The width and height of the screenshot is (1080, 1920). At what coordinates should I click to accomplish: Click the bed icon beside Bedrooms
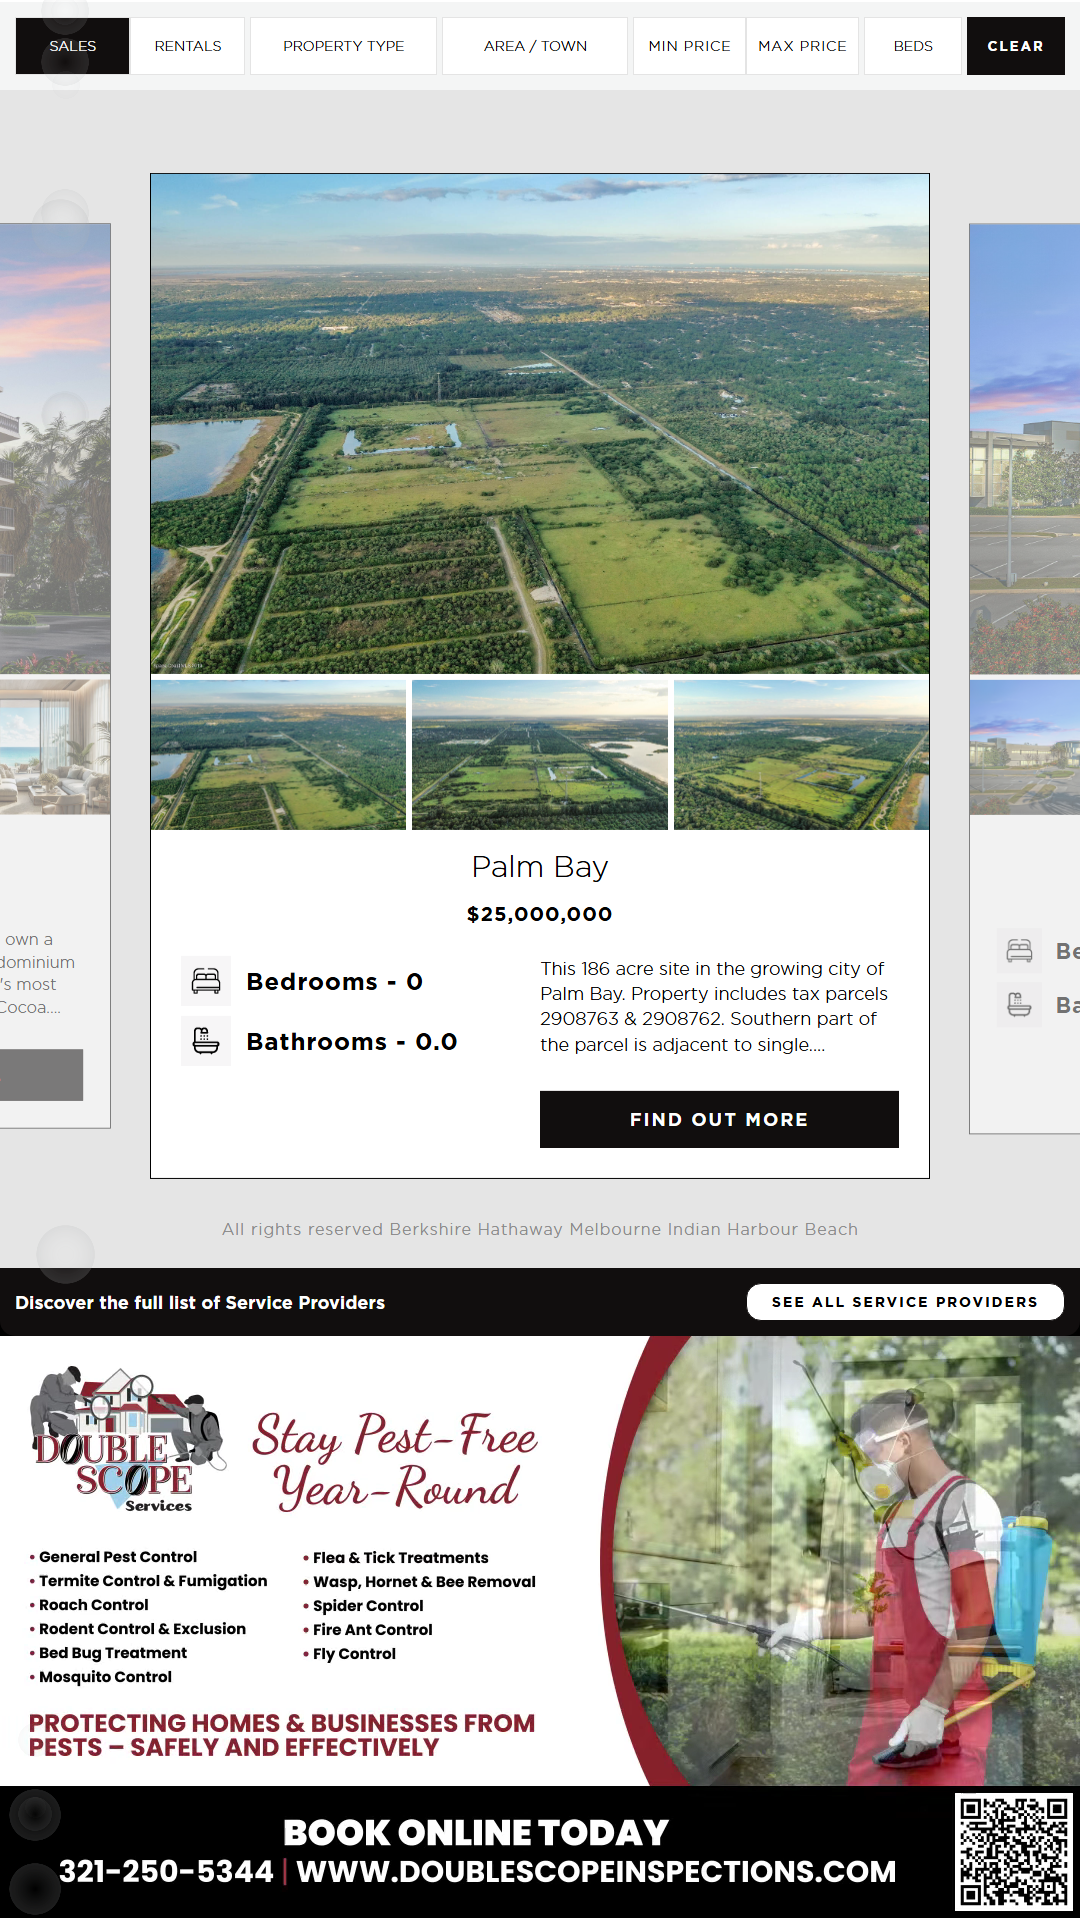tap(206, 981)
